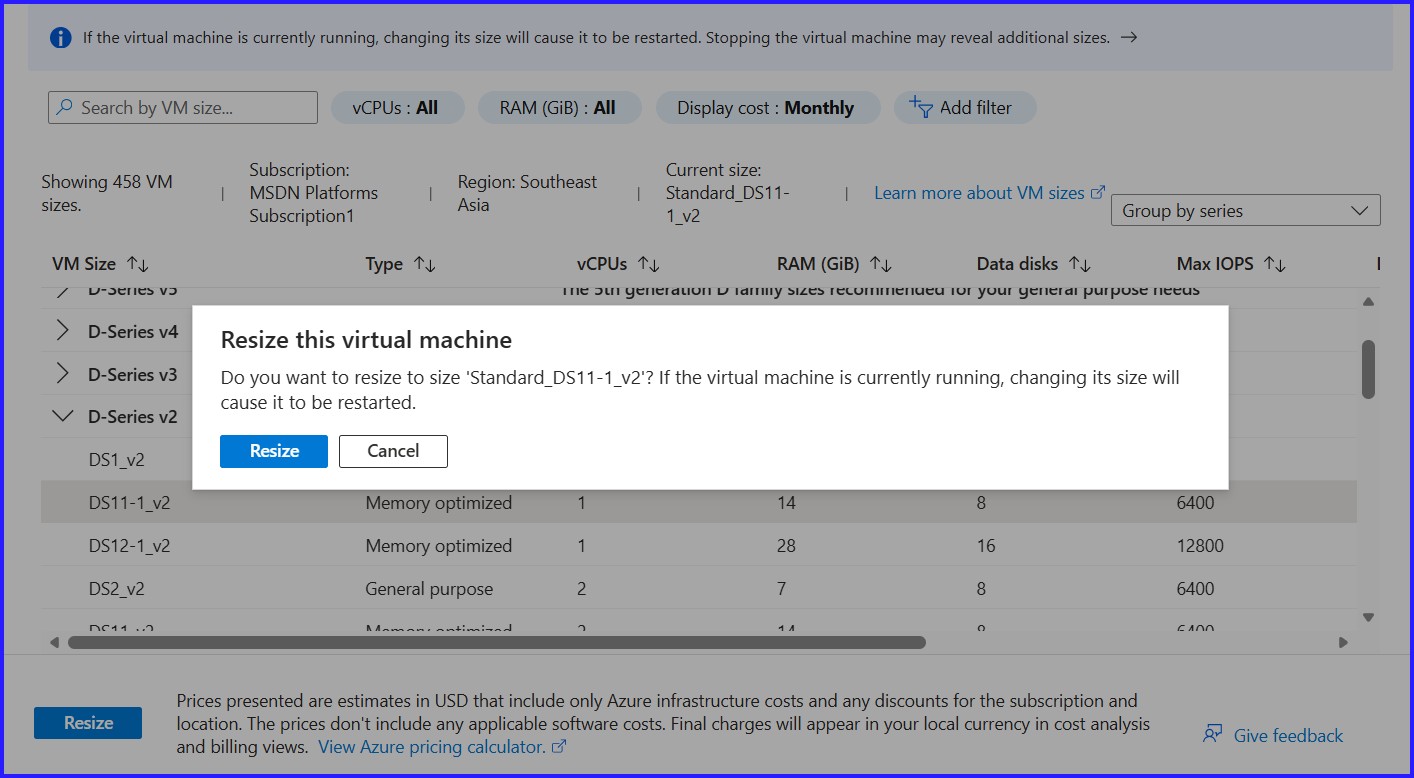The height and width of the screenshot is (778, 1414).
Task: Expand the D-Series v4 group
Action: tap(63, 331)
